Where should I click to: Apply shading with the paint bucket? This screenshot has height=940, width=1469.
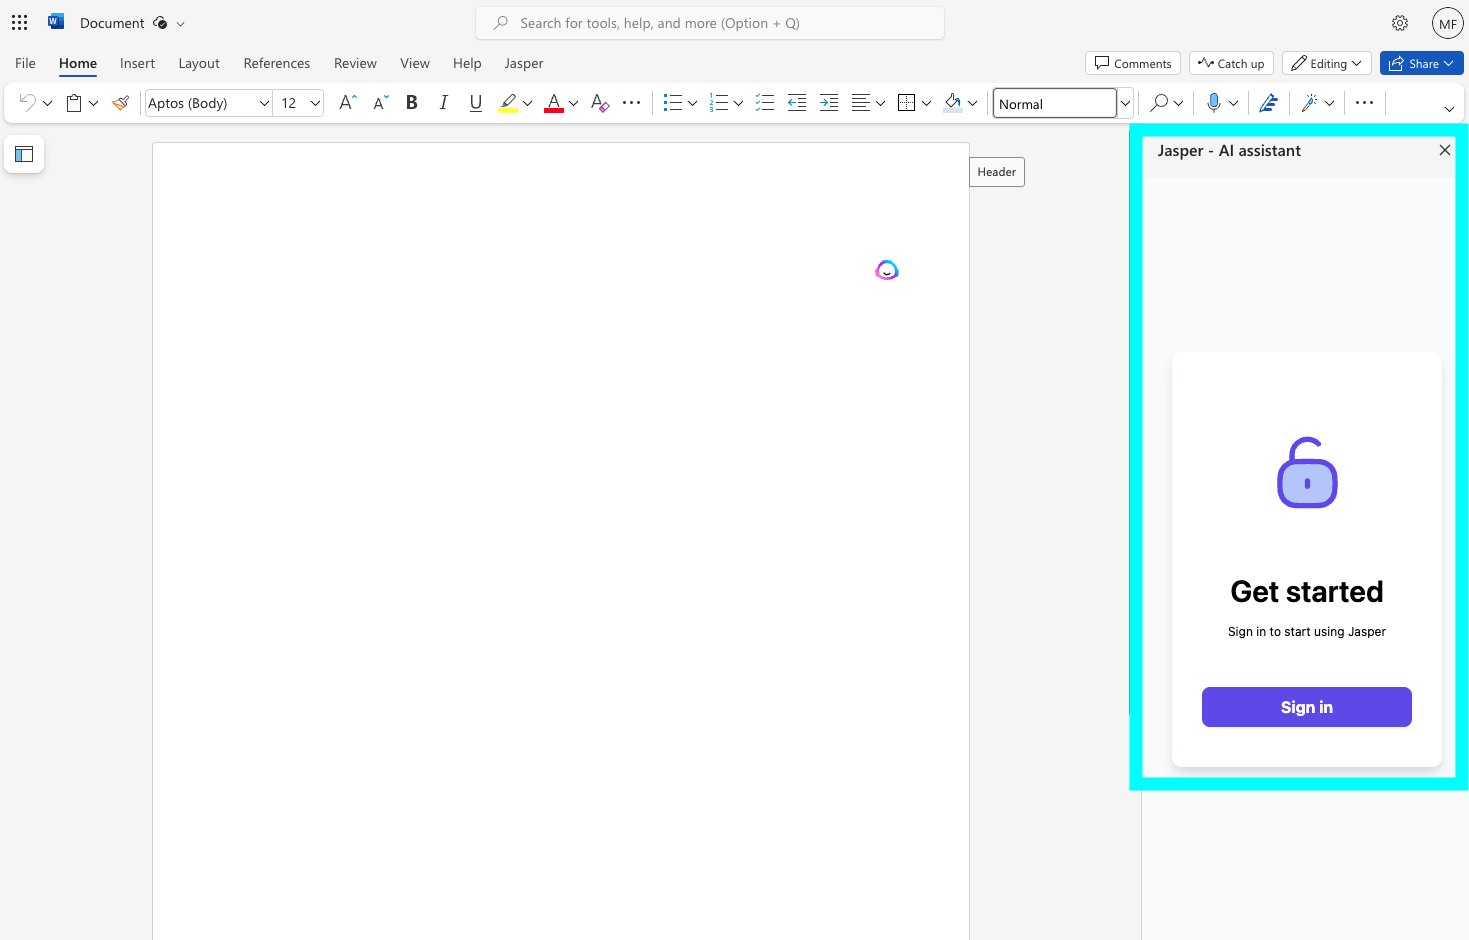click(953, 102)
